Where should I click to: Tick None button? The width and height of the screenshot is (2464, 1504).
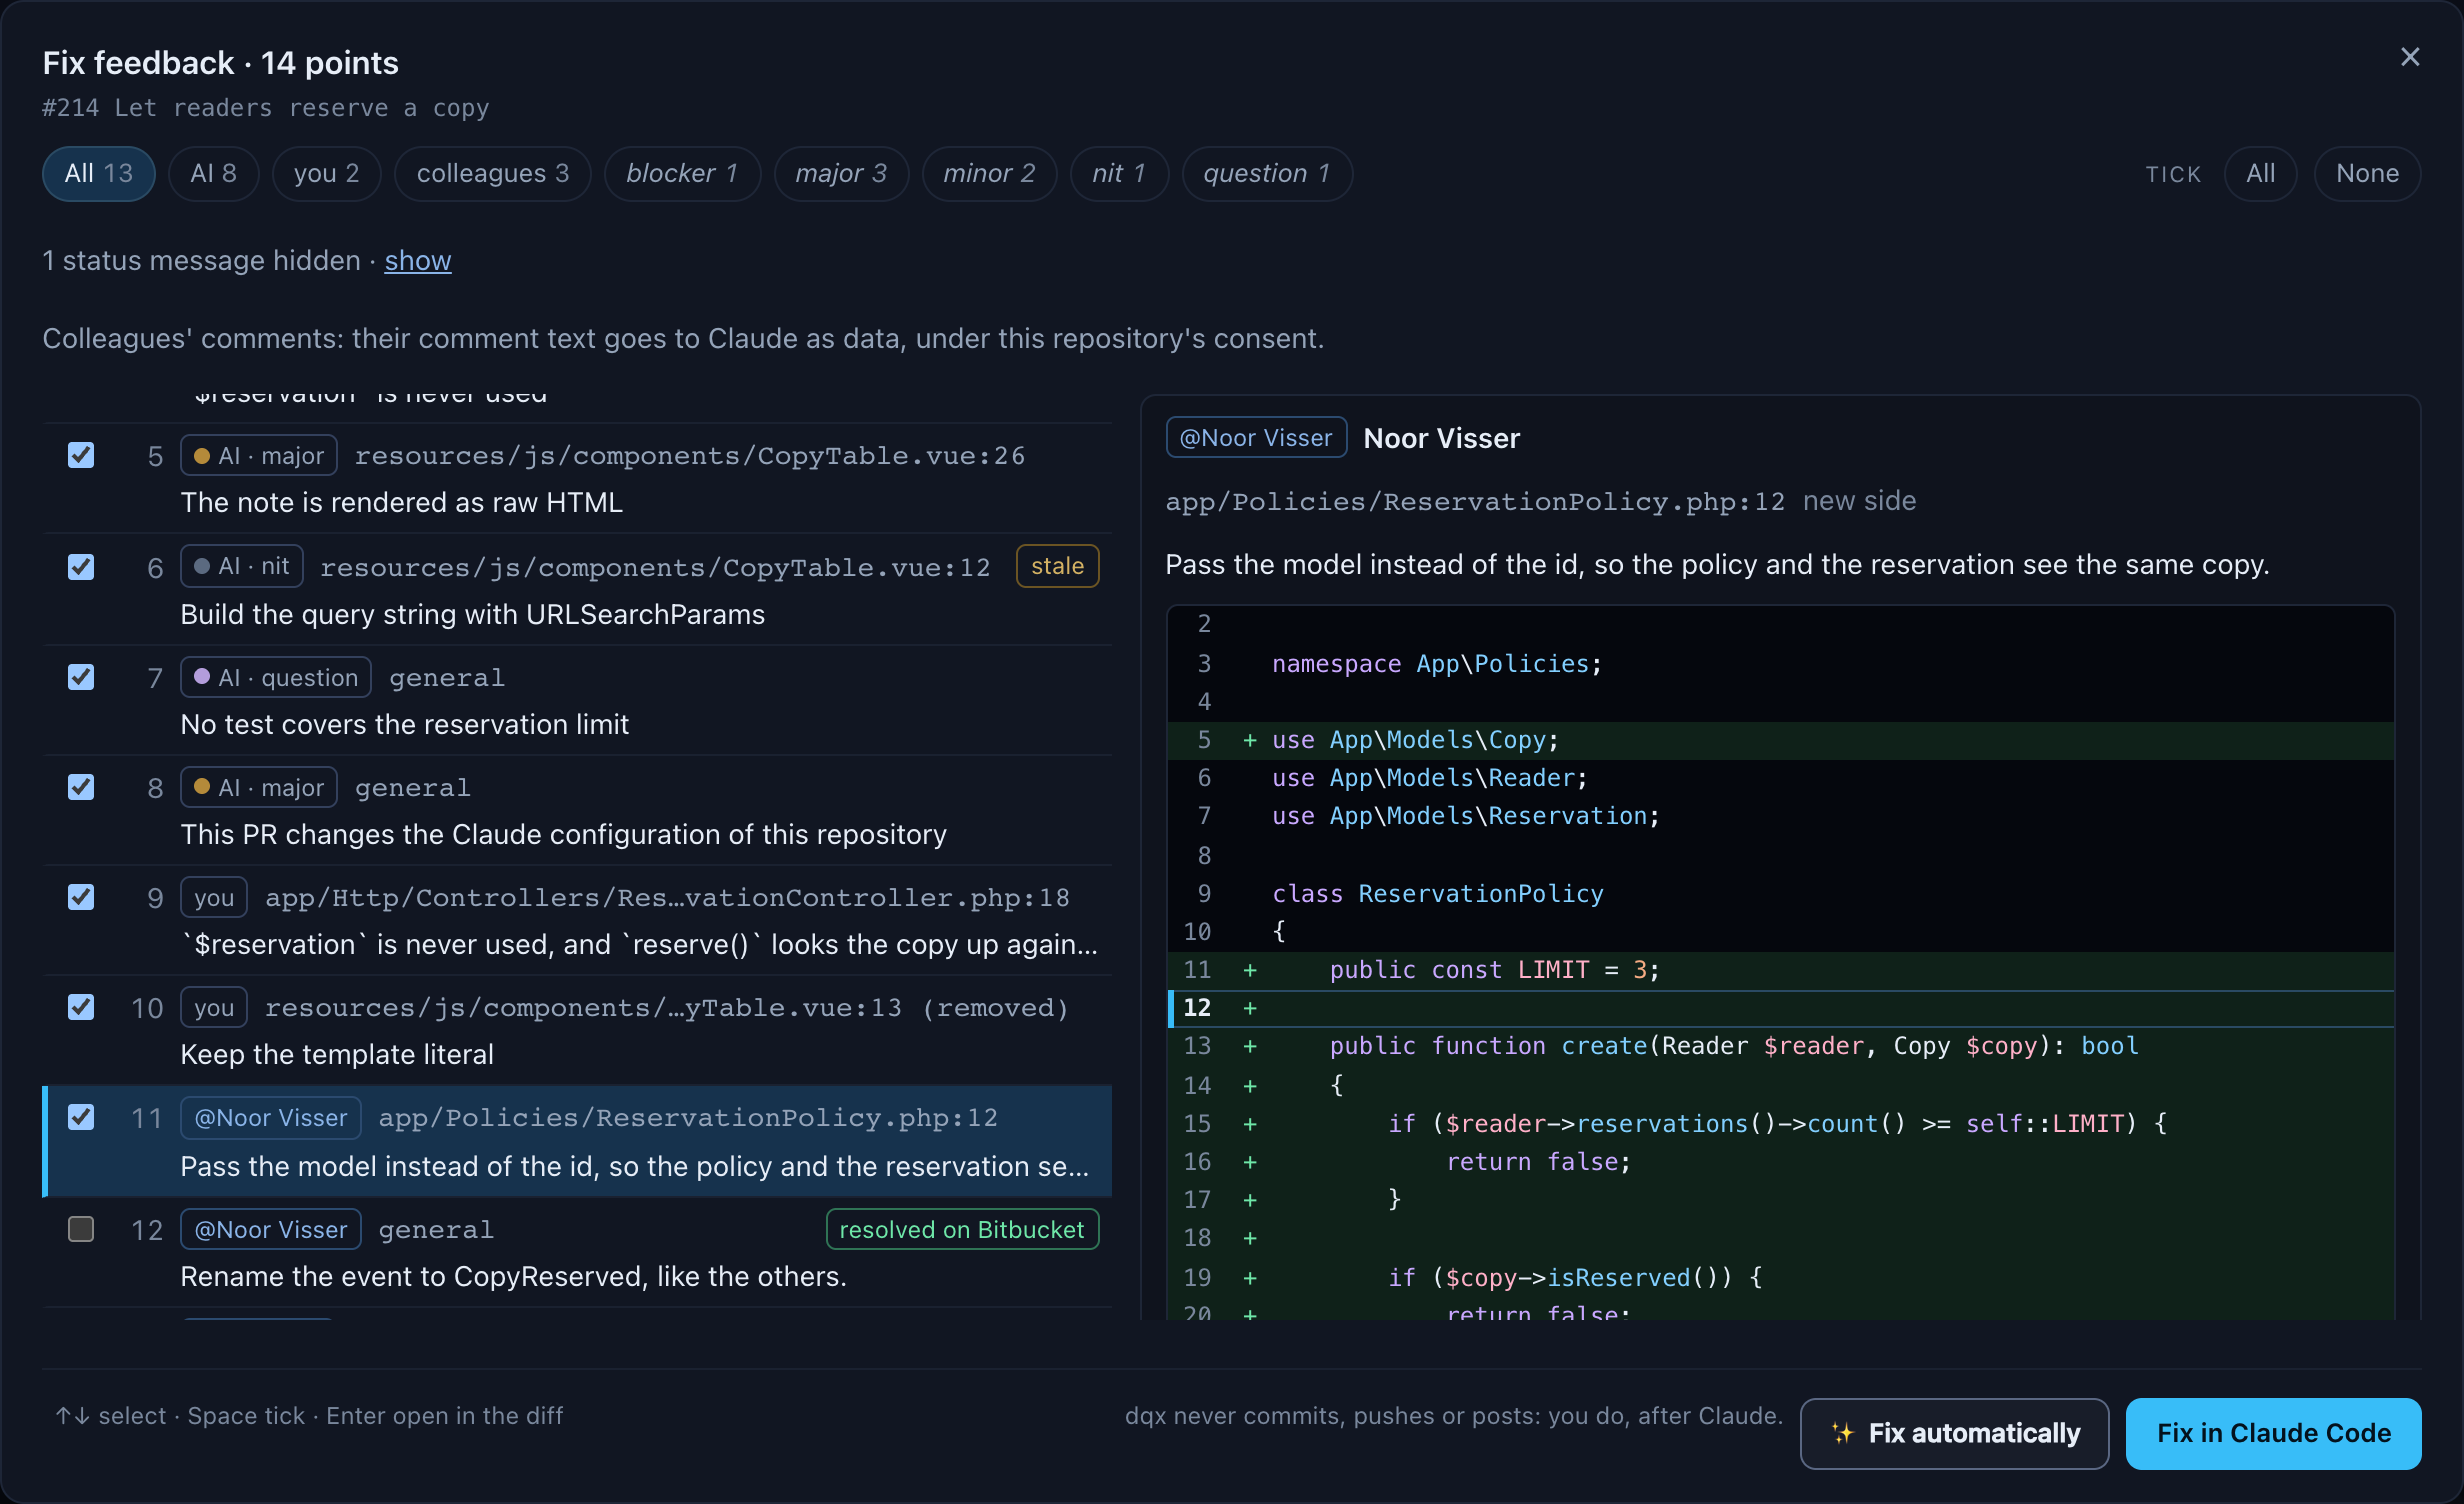[2367, 174]
